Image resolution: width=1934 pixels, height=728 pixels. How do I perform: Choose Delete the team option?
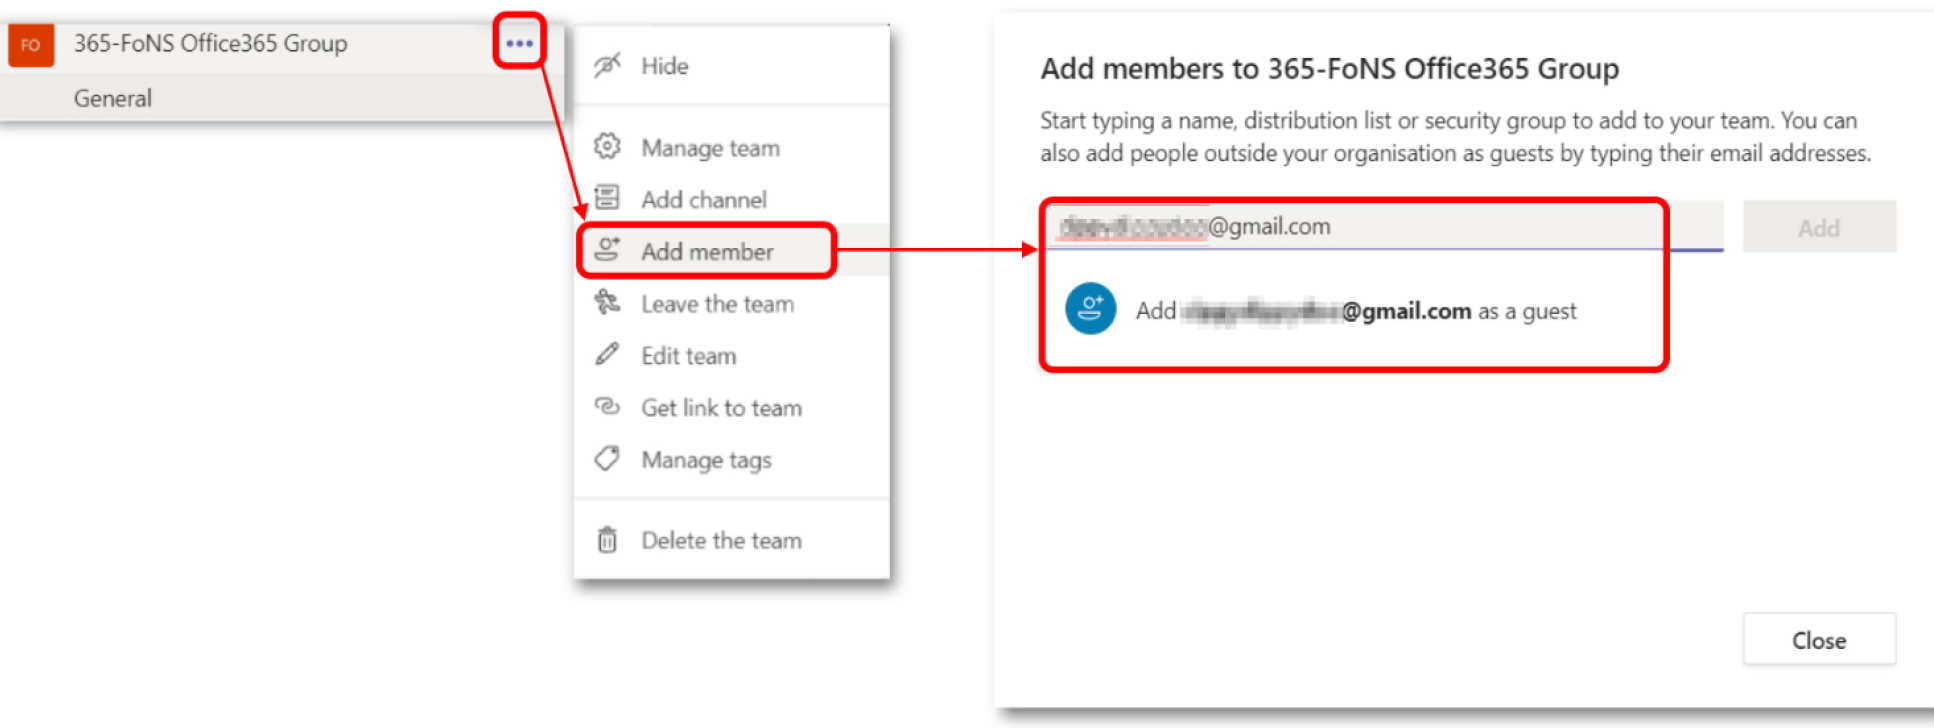pyautogui.click(x=721, y=541)
